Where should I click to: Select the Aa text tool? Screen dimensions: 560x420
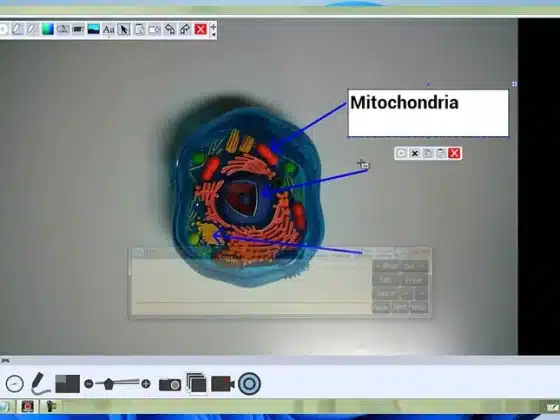tap(109, 29)
